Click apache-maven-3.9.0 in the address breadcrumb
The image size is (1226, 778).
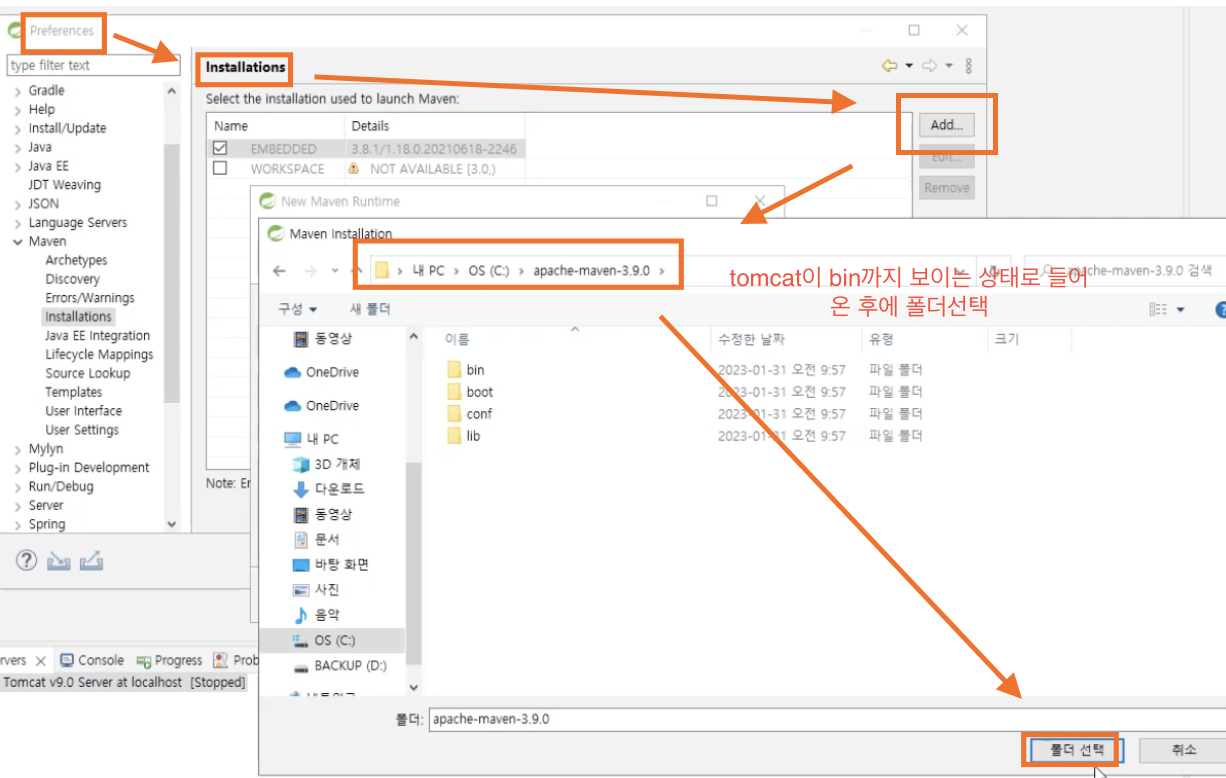click(591, 271)
